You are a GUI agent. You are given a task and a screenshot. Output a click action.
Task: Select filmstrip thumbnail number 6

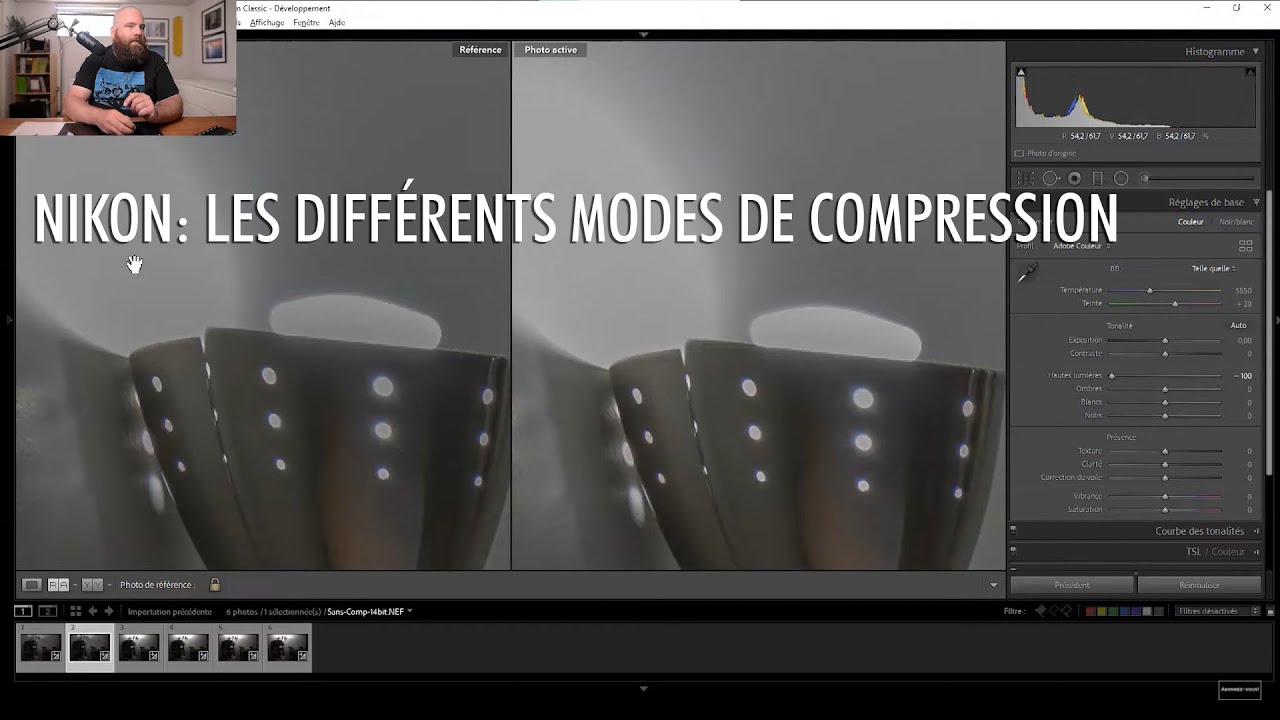click(x=287, y=648)
